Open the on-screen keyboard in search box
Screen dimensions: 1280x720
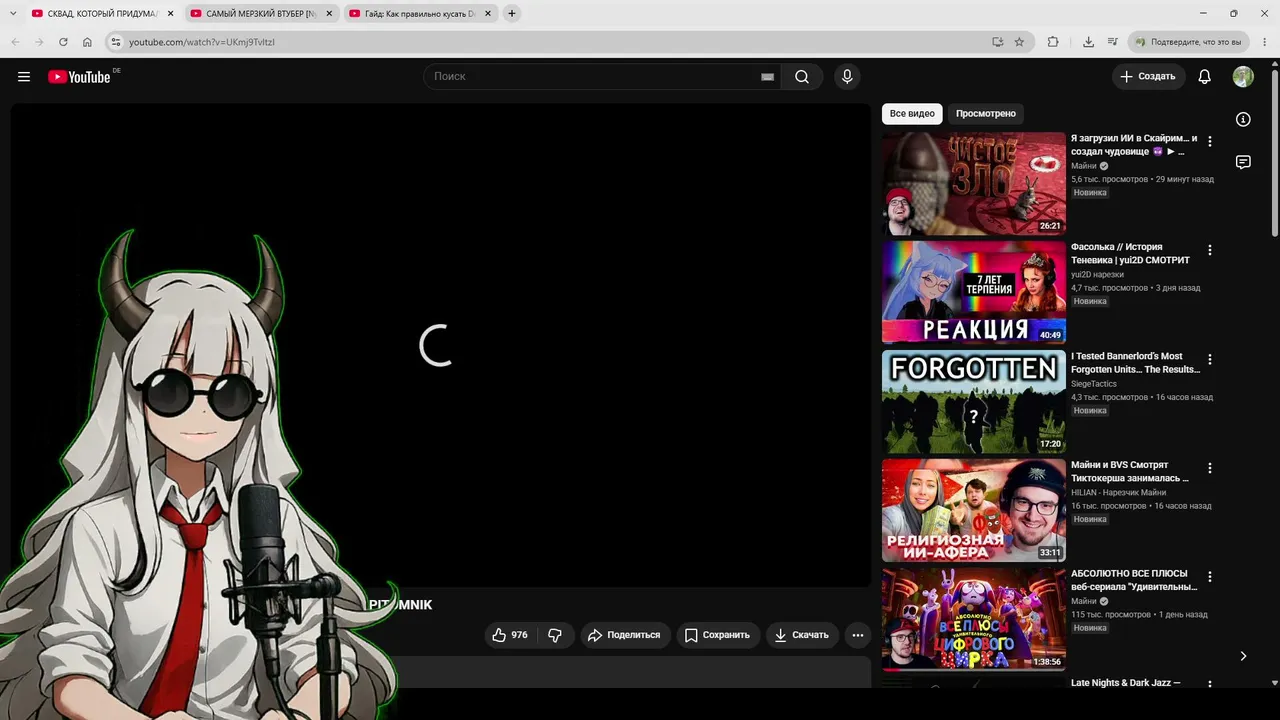(x=767, y=77)
